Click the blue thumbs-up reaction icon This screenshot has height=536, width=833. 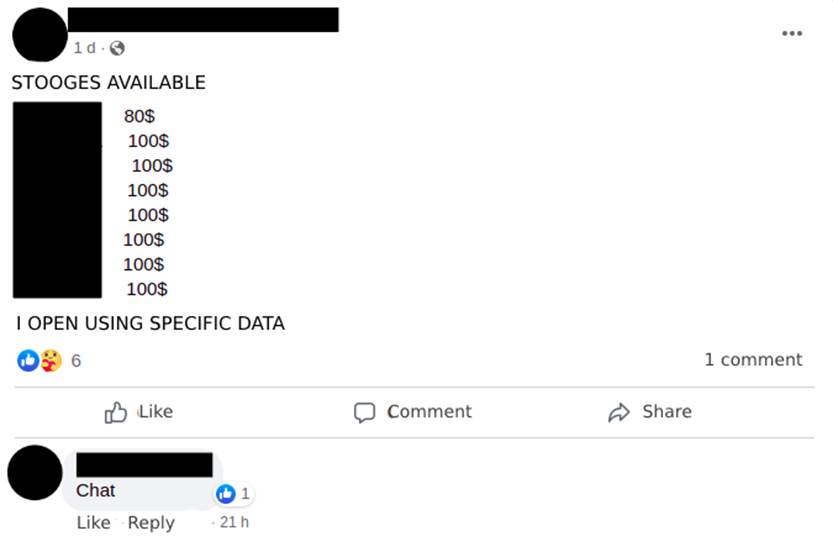[28, 360]
